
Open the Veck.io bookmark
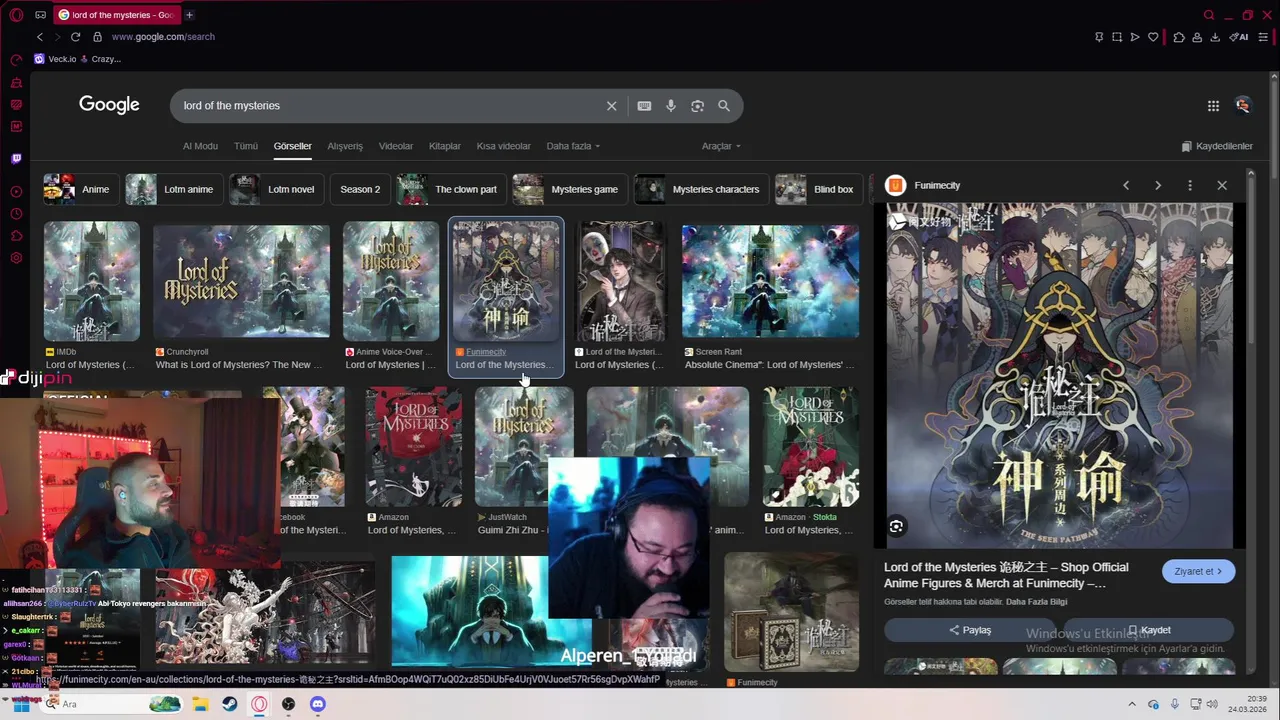pyautogui.click(x=55, y=59)
